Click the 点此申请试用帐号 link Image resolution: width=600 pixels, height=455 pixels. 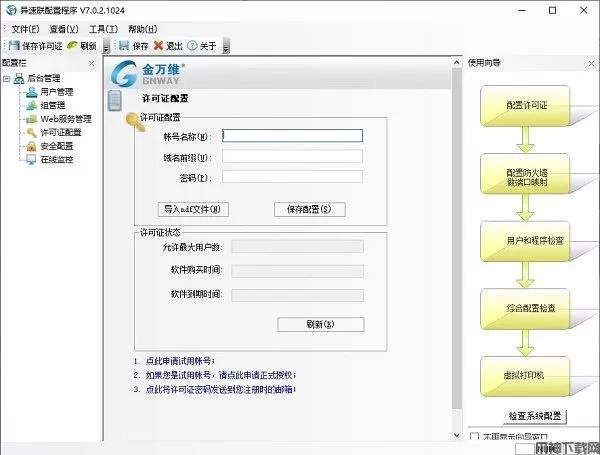point(180,361)
